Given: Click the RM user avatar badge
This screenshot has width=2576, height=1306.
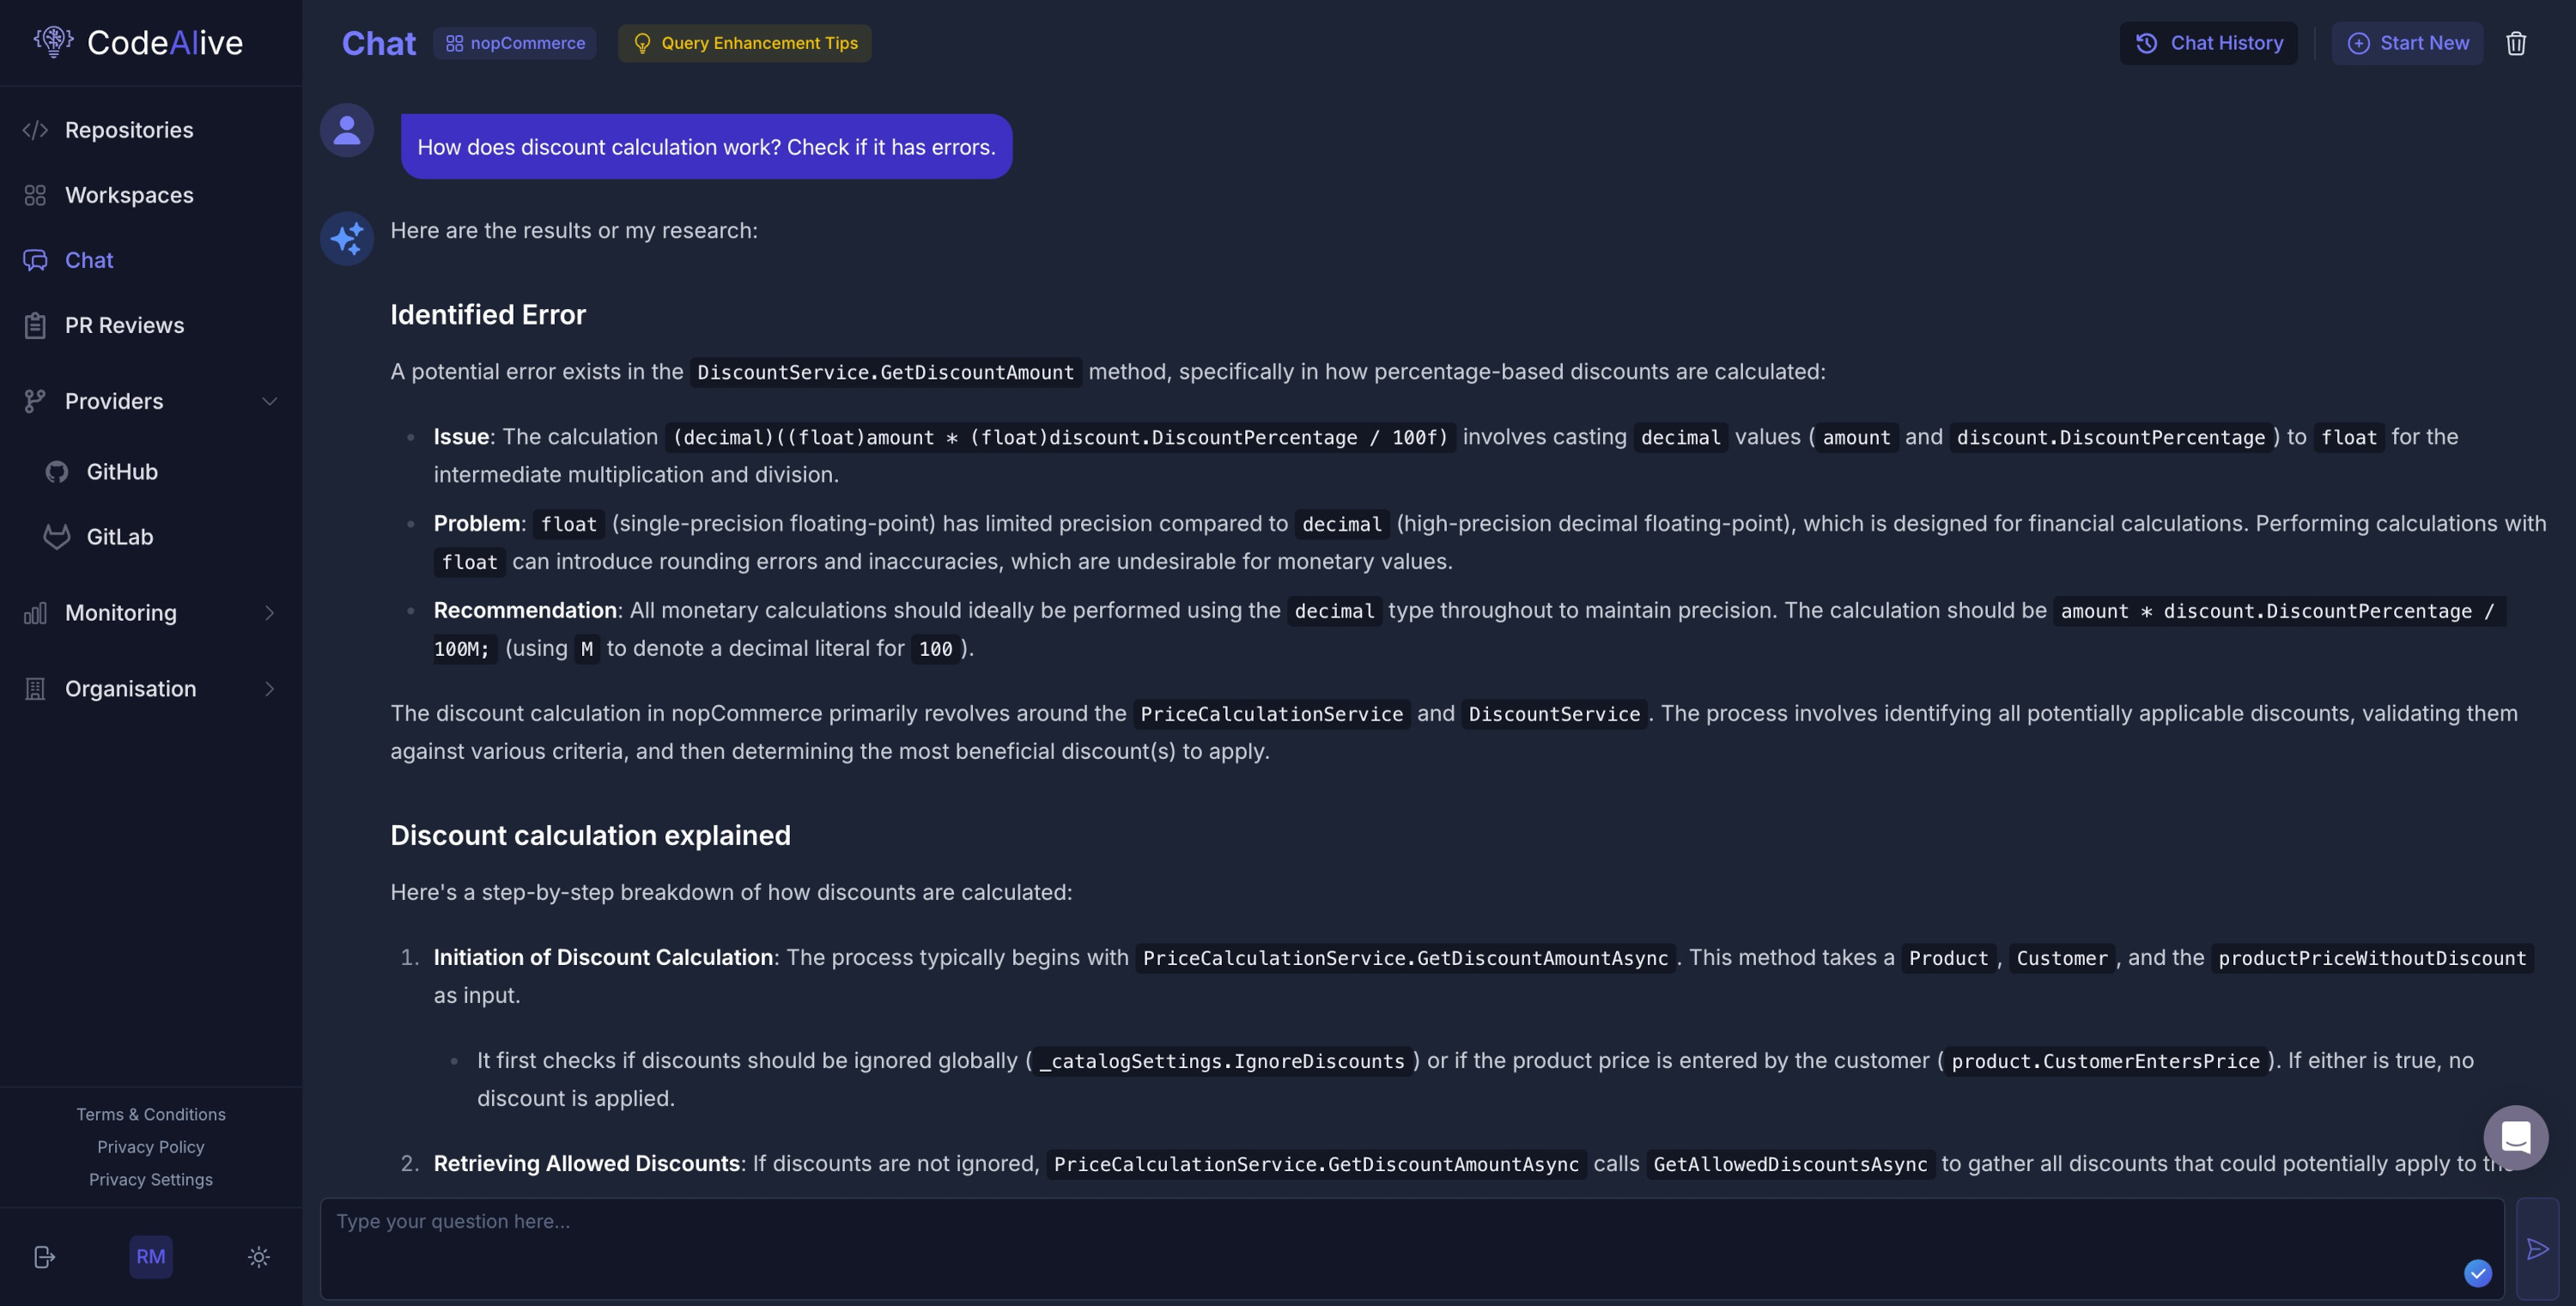Looking at the screenshot, I should click(151, 1257).
